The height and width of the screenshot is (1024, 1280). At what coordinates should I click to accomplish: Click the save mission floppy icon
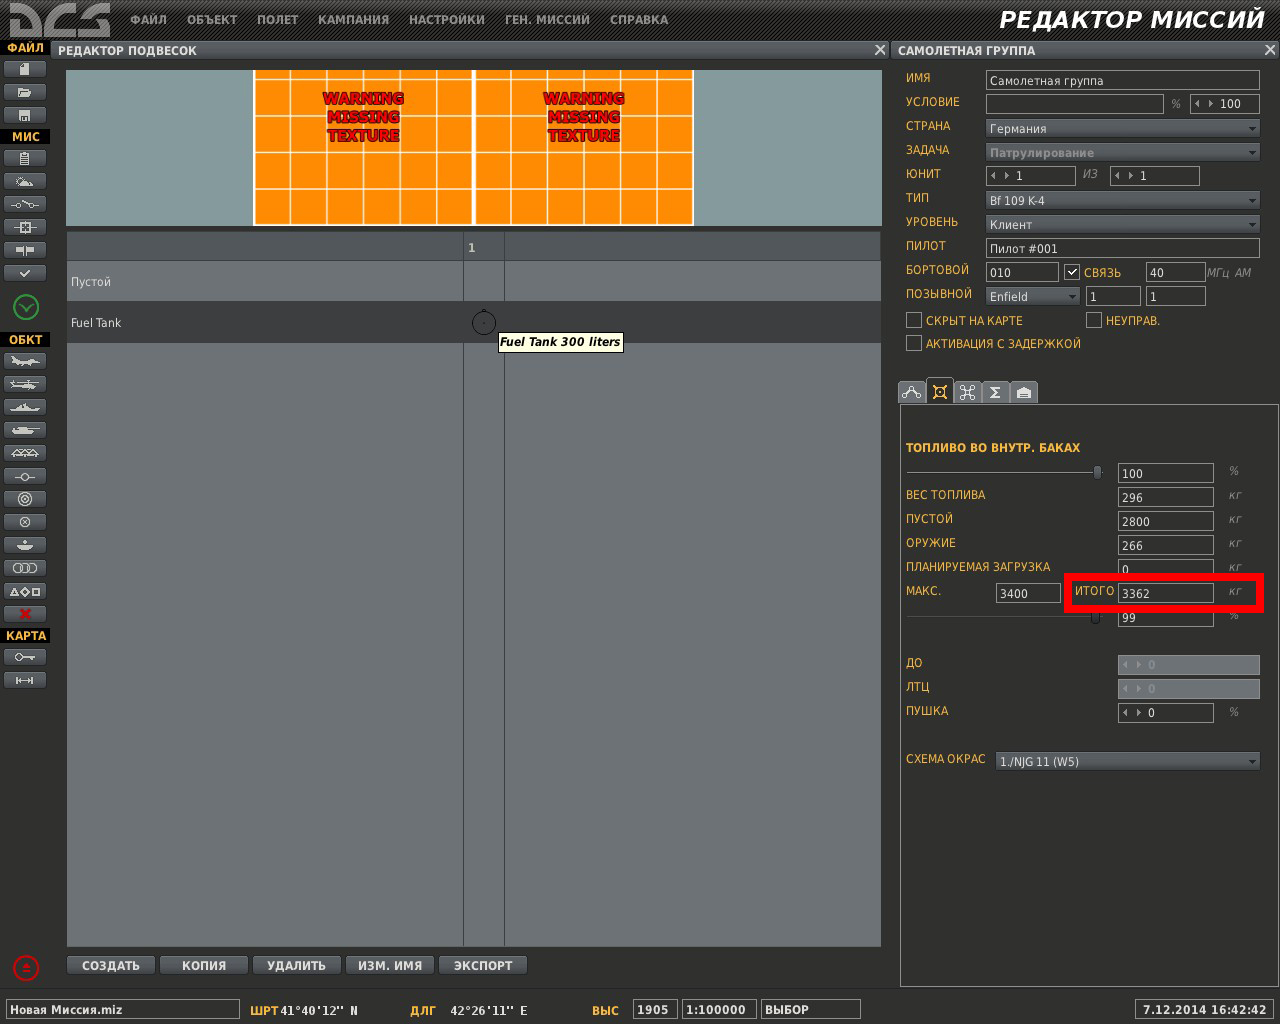[25, 115]
